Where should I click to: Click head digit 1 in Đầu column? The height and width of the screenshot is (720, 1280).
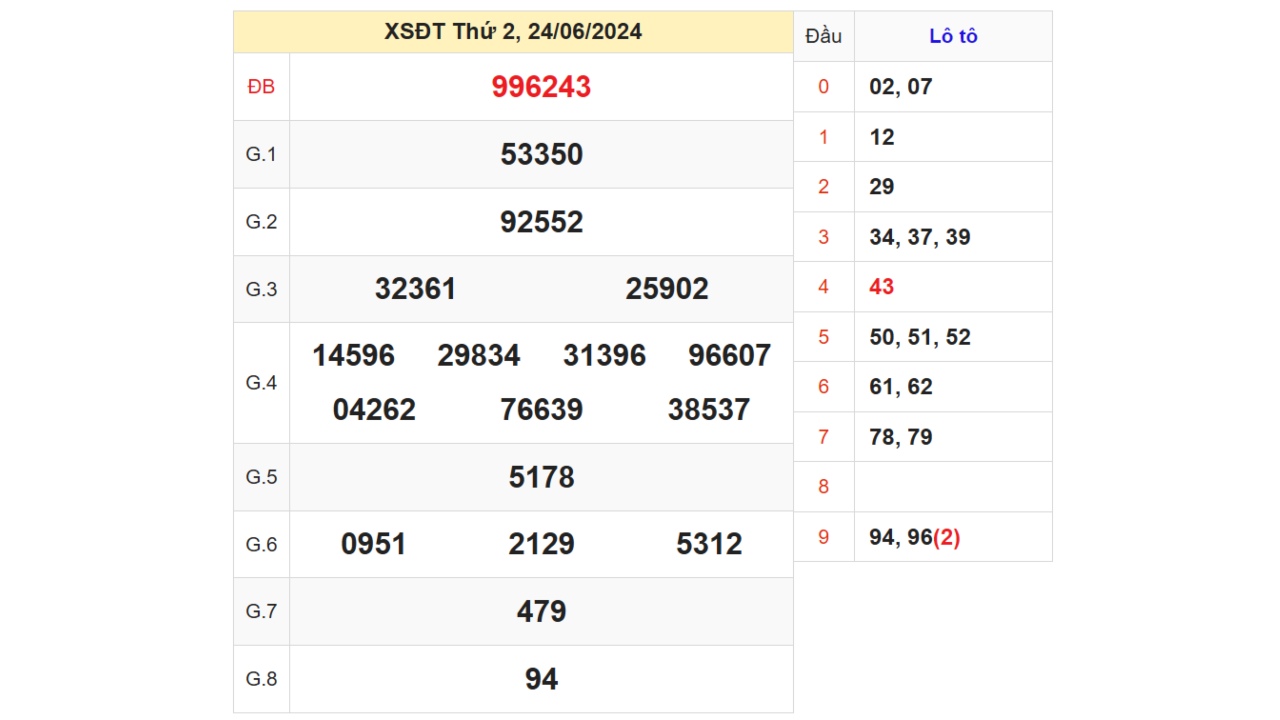click(x=824, y=137)
